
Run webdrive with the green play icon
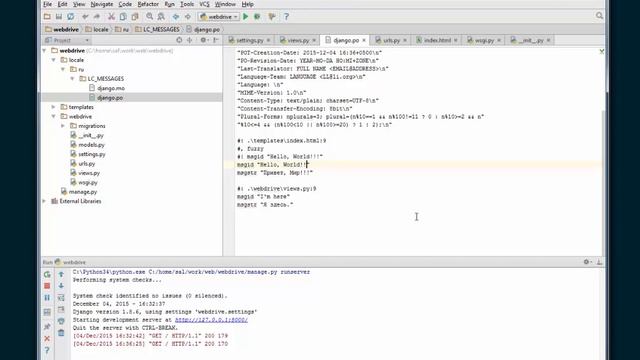click(246, 17)
